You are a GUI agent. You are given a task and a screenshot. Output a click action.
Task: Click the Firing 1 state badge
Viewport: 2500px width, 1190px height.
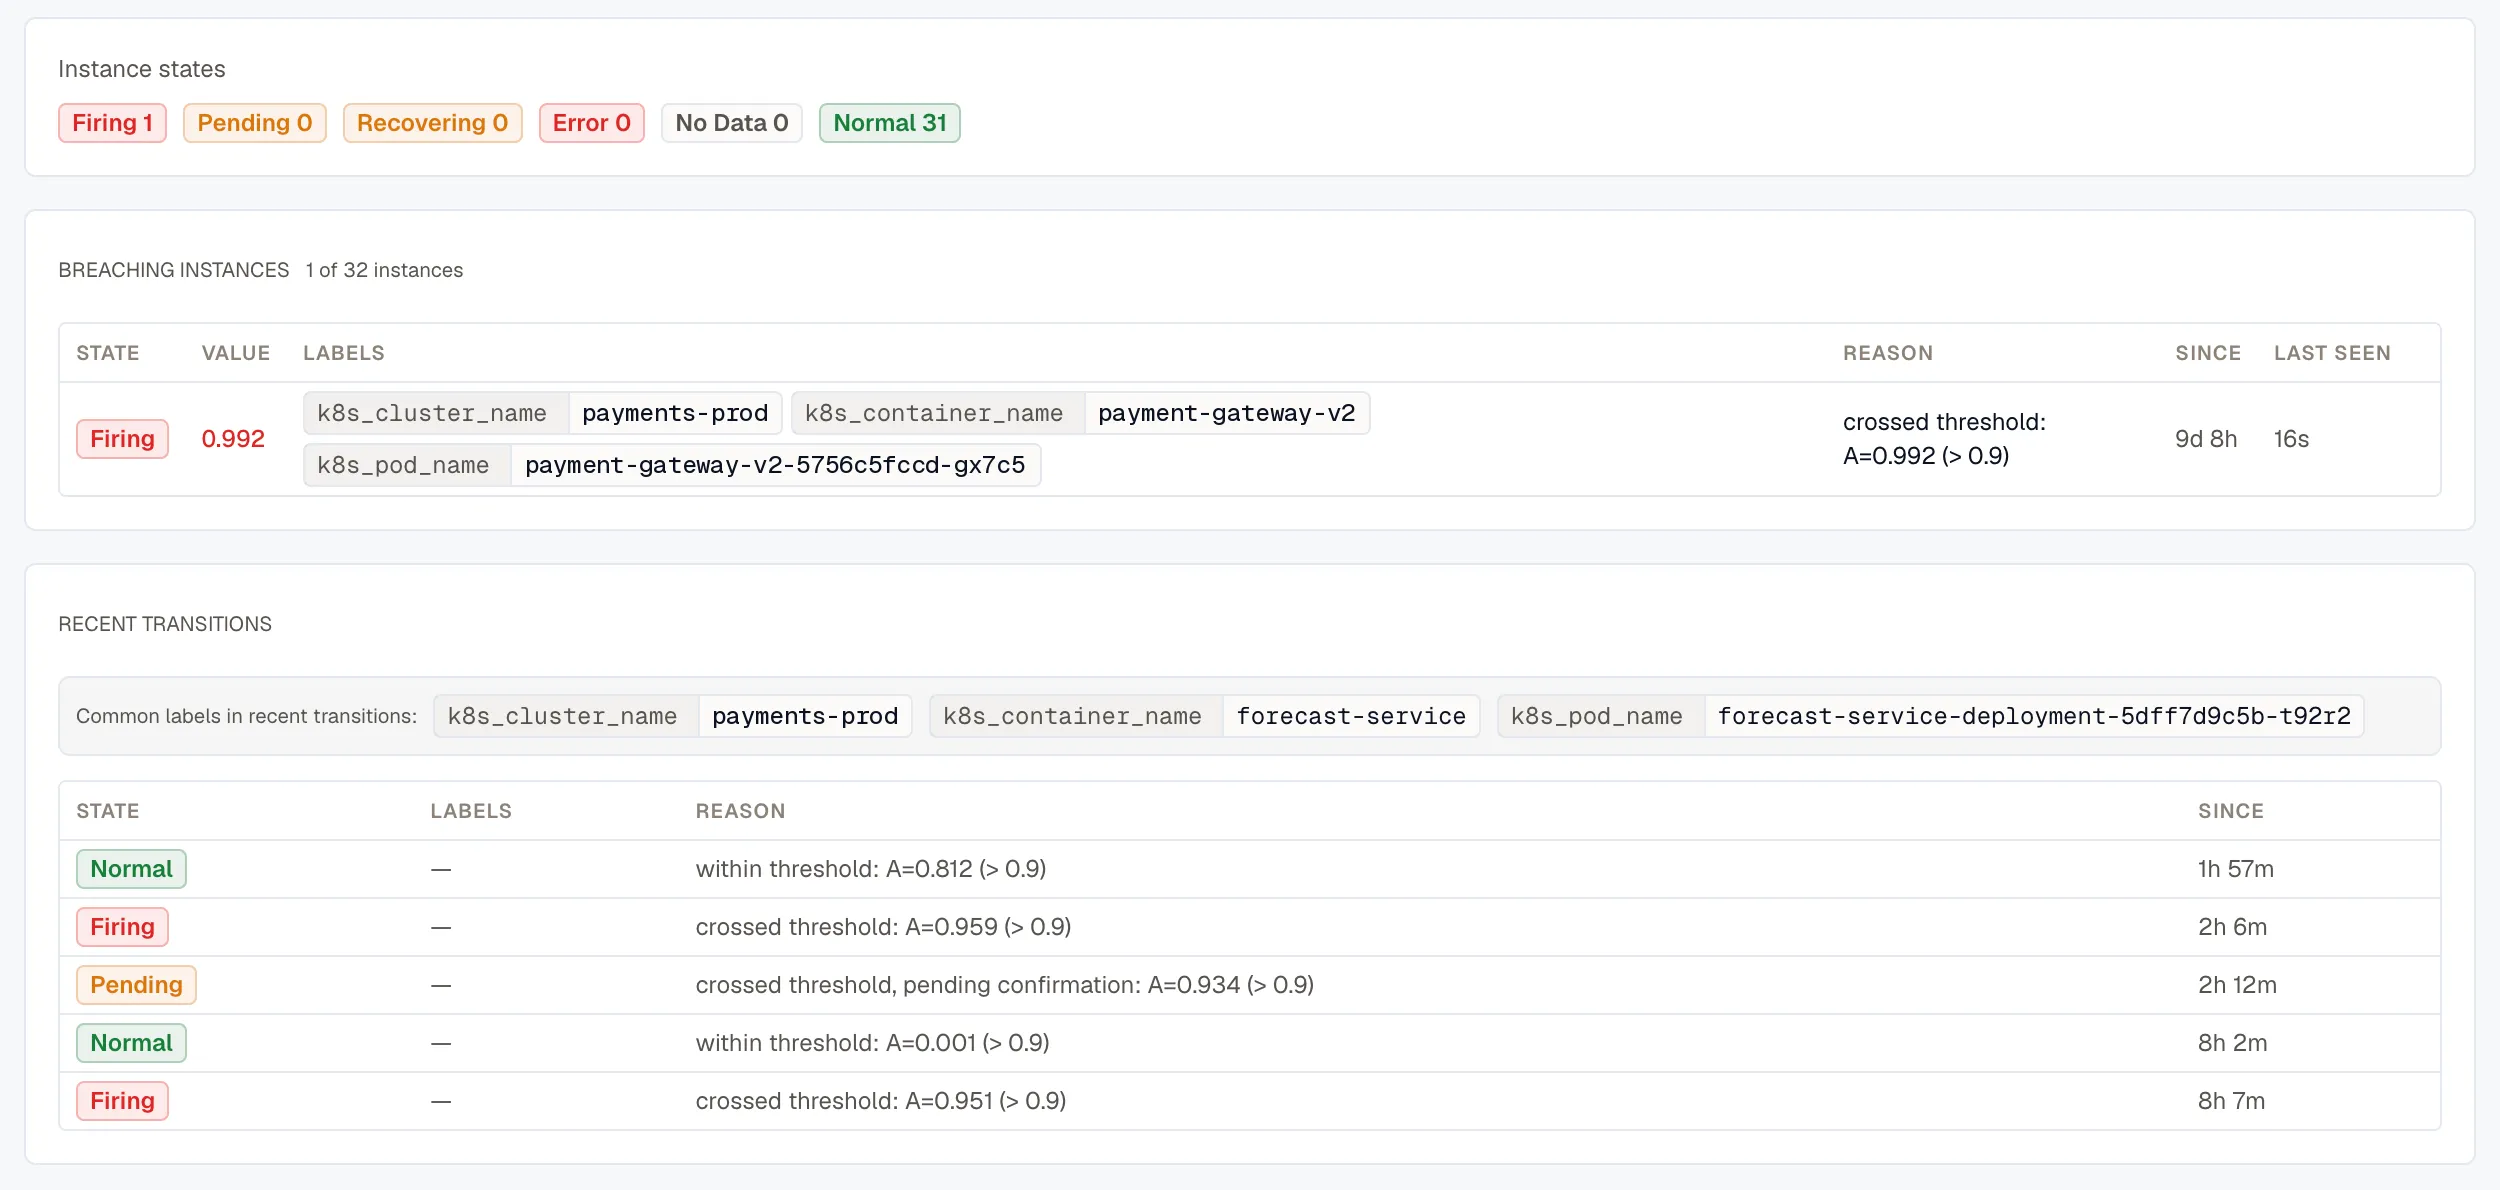pyautogui.click(x=112, y=123)
